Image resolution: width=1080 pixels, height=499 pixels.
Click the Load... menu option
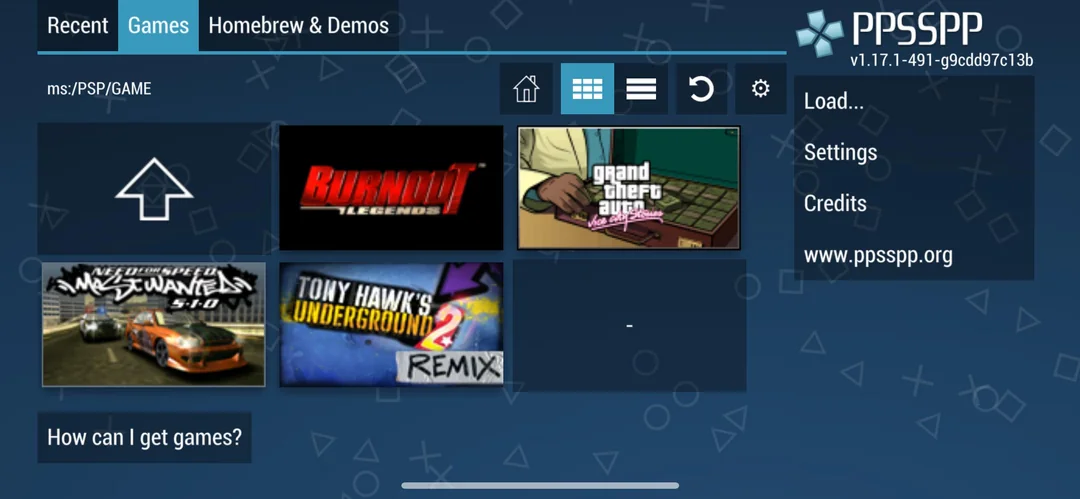pos(913,101)
